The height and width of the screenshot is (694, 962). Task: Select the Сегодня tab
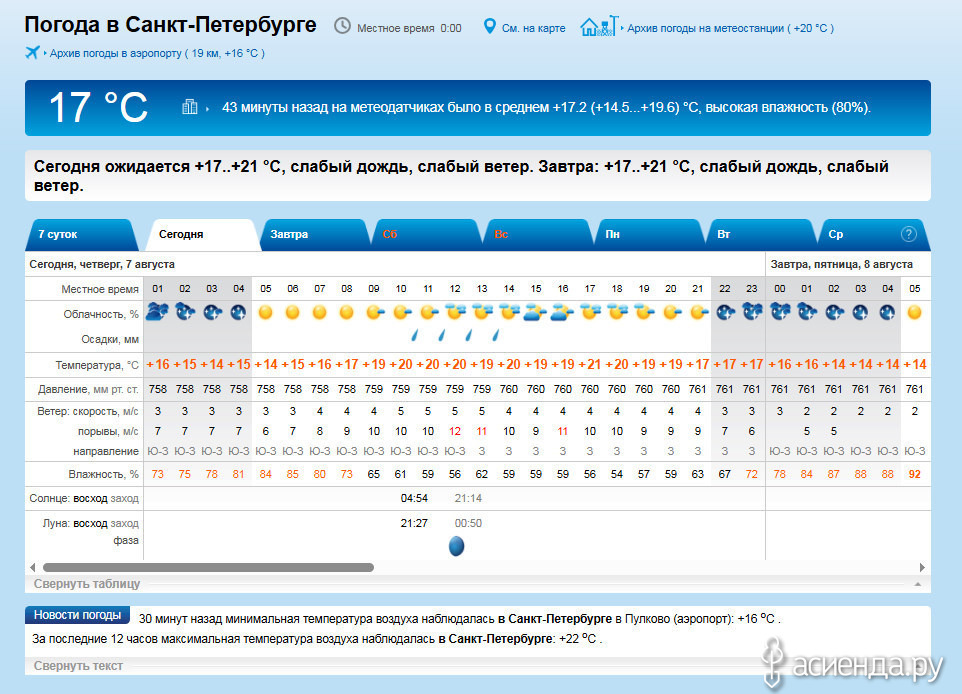(202, 234)
